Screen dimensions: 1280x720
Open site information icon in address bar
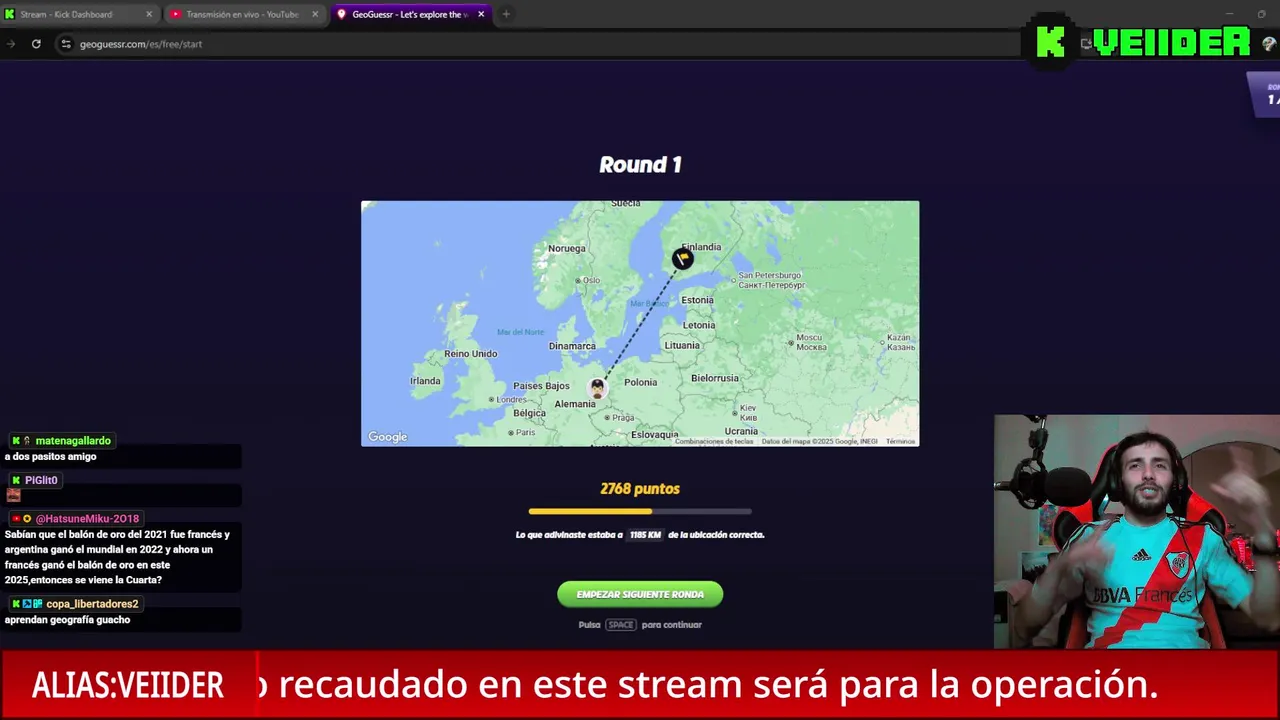coord(65,44)
